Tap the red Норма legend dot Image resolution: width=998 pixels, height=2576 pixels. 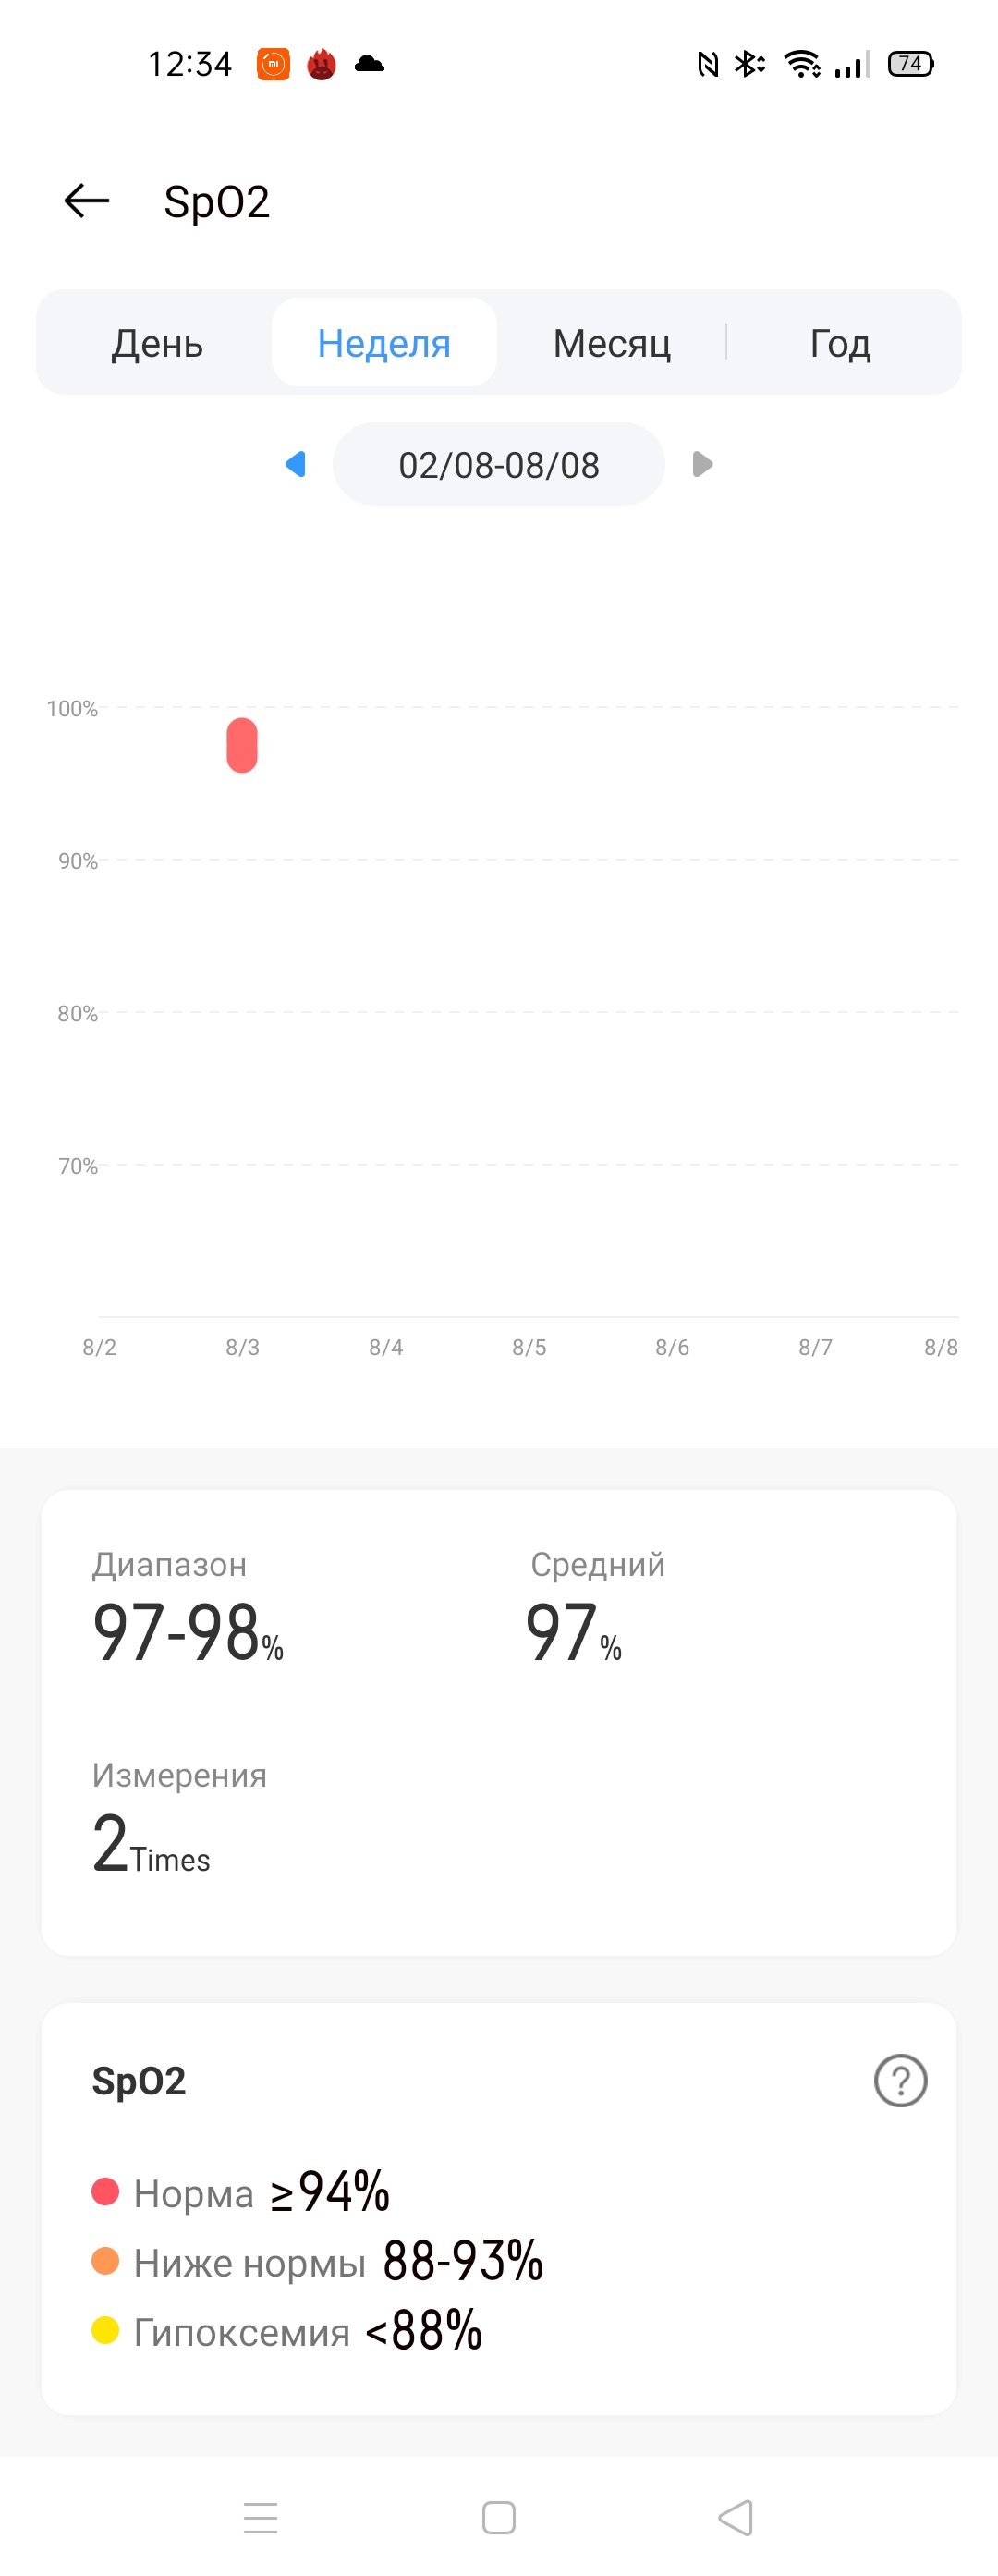(x=105, y=2192)
